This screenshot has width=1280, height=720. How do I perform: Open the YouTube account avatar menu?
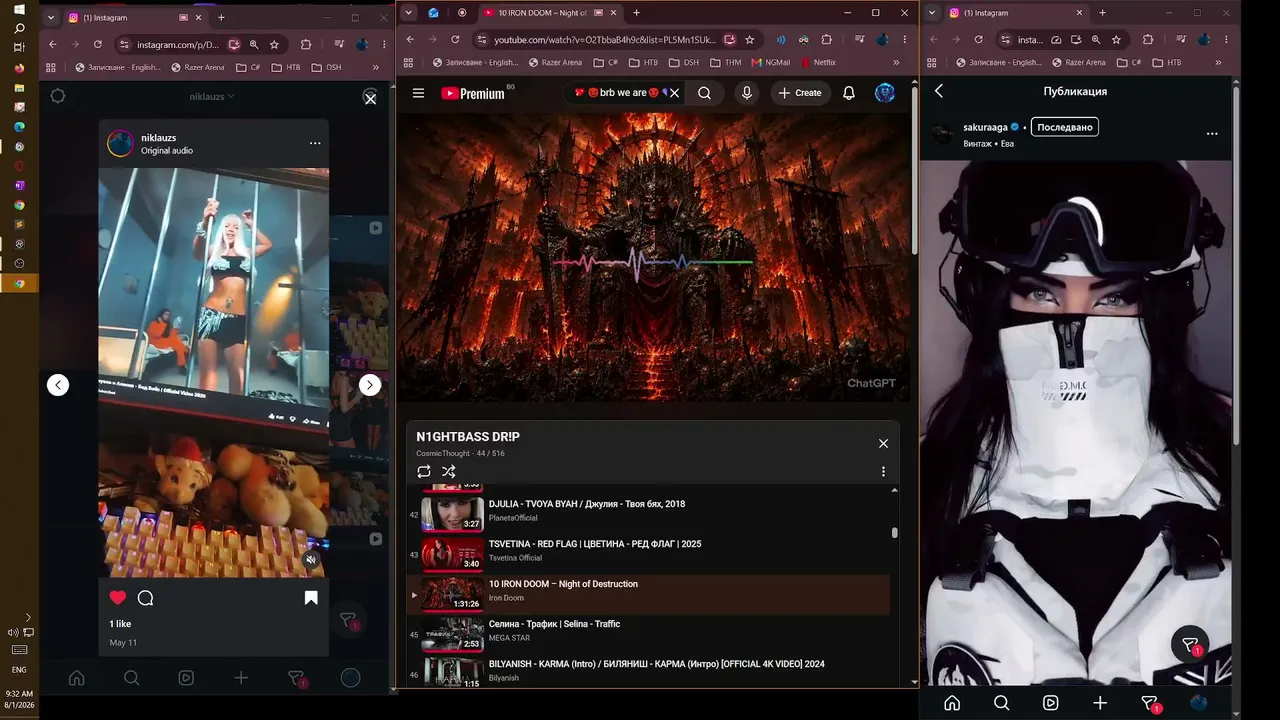[885, 93]
